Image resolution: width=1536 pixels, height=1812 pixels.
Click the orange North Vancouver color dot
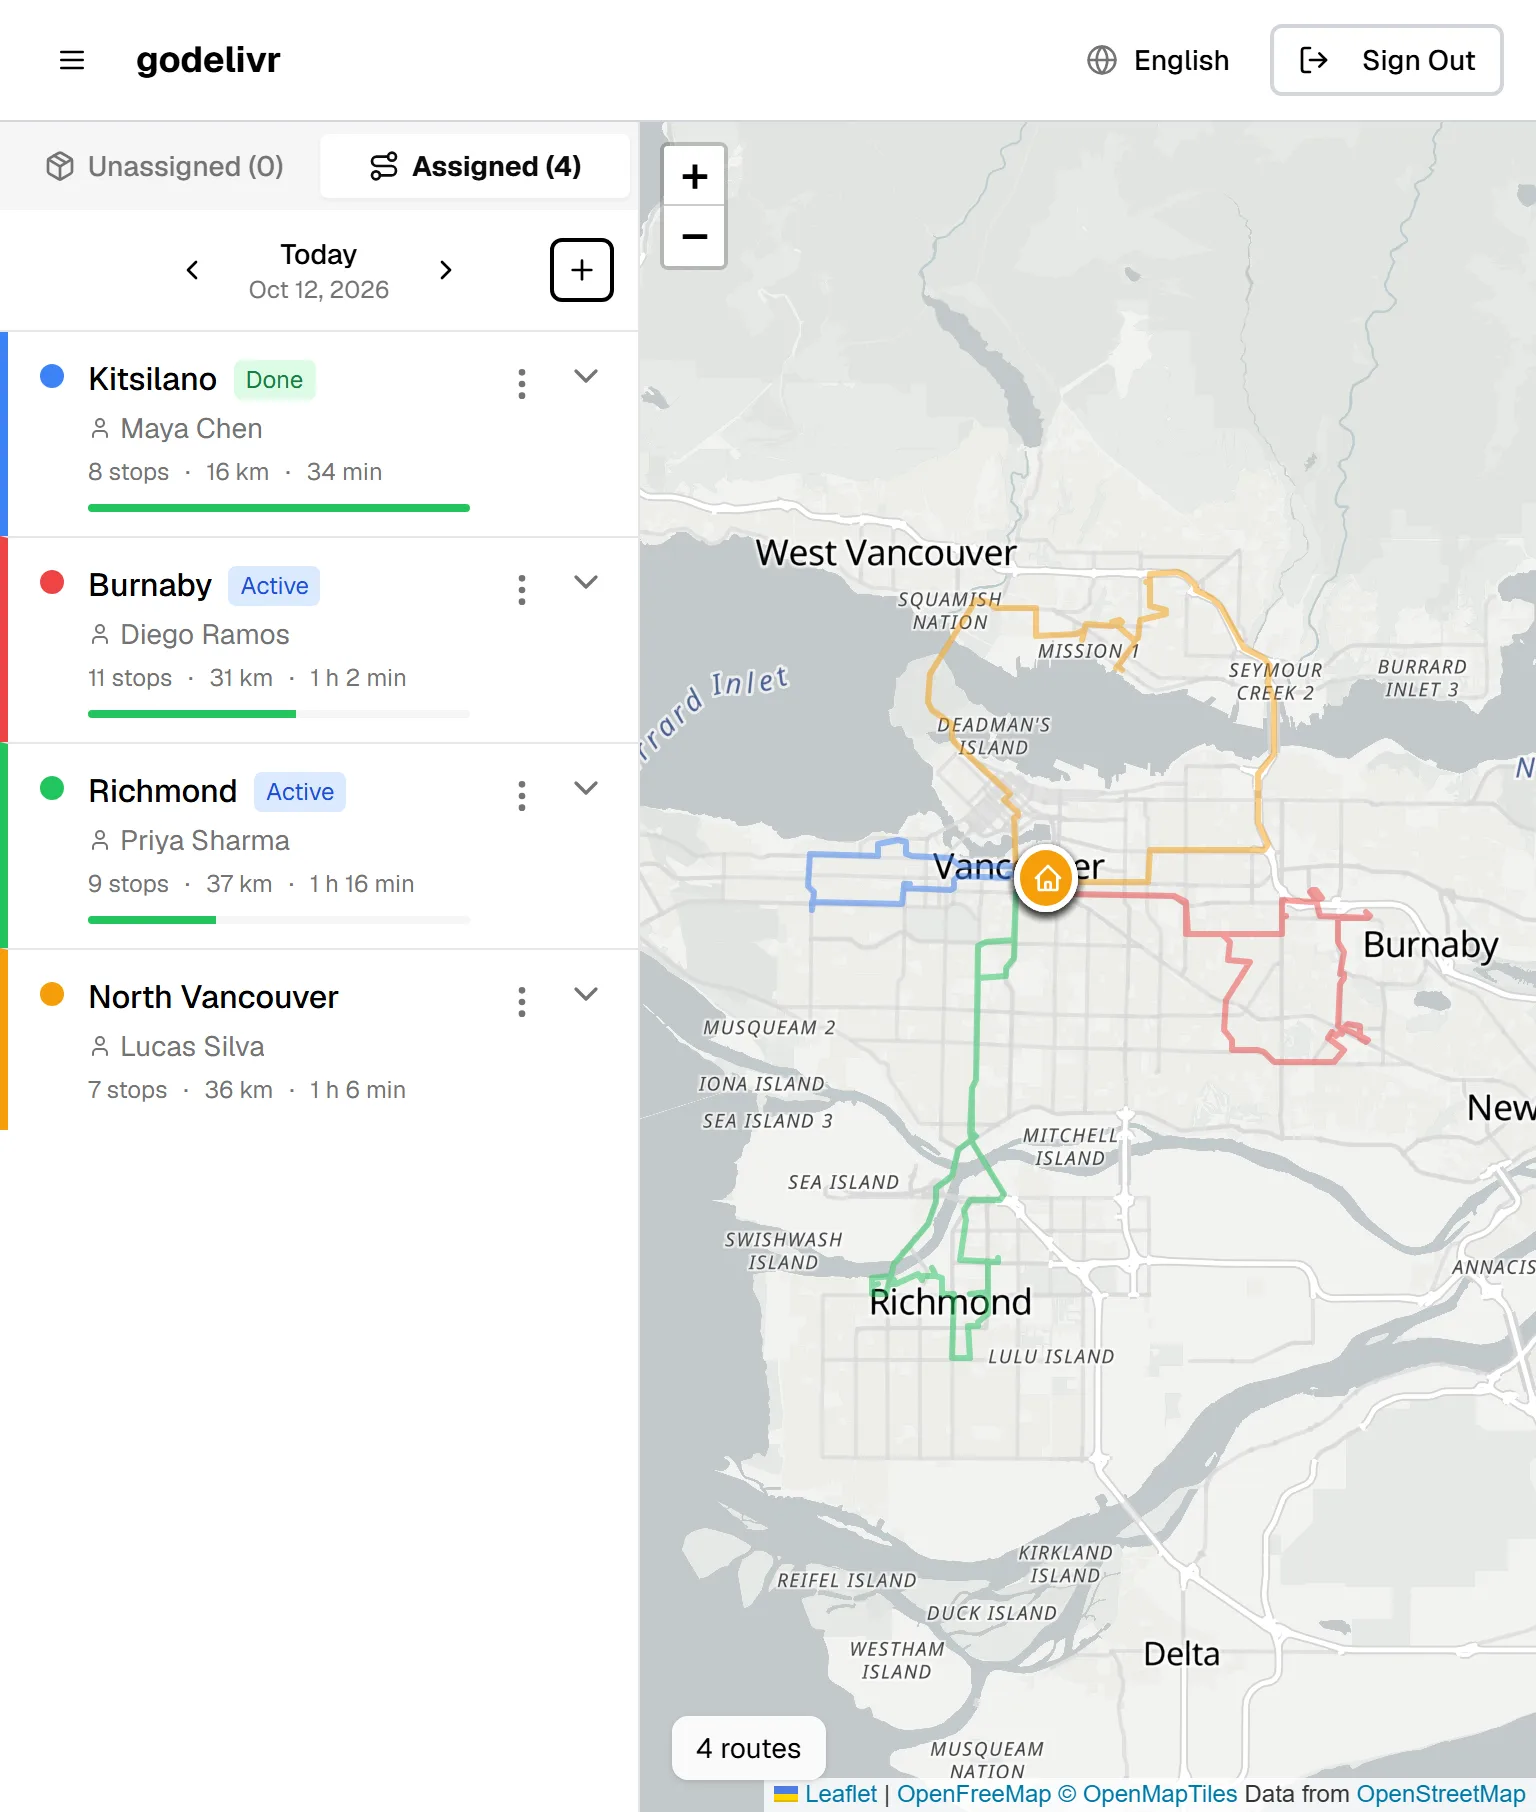pos(52,994)
